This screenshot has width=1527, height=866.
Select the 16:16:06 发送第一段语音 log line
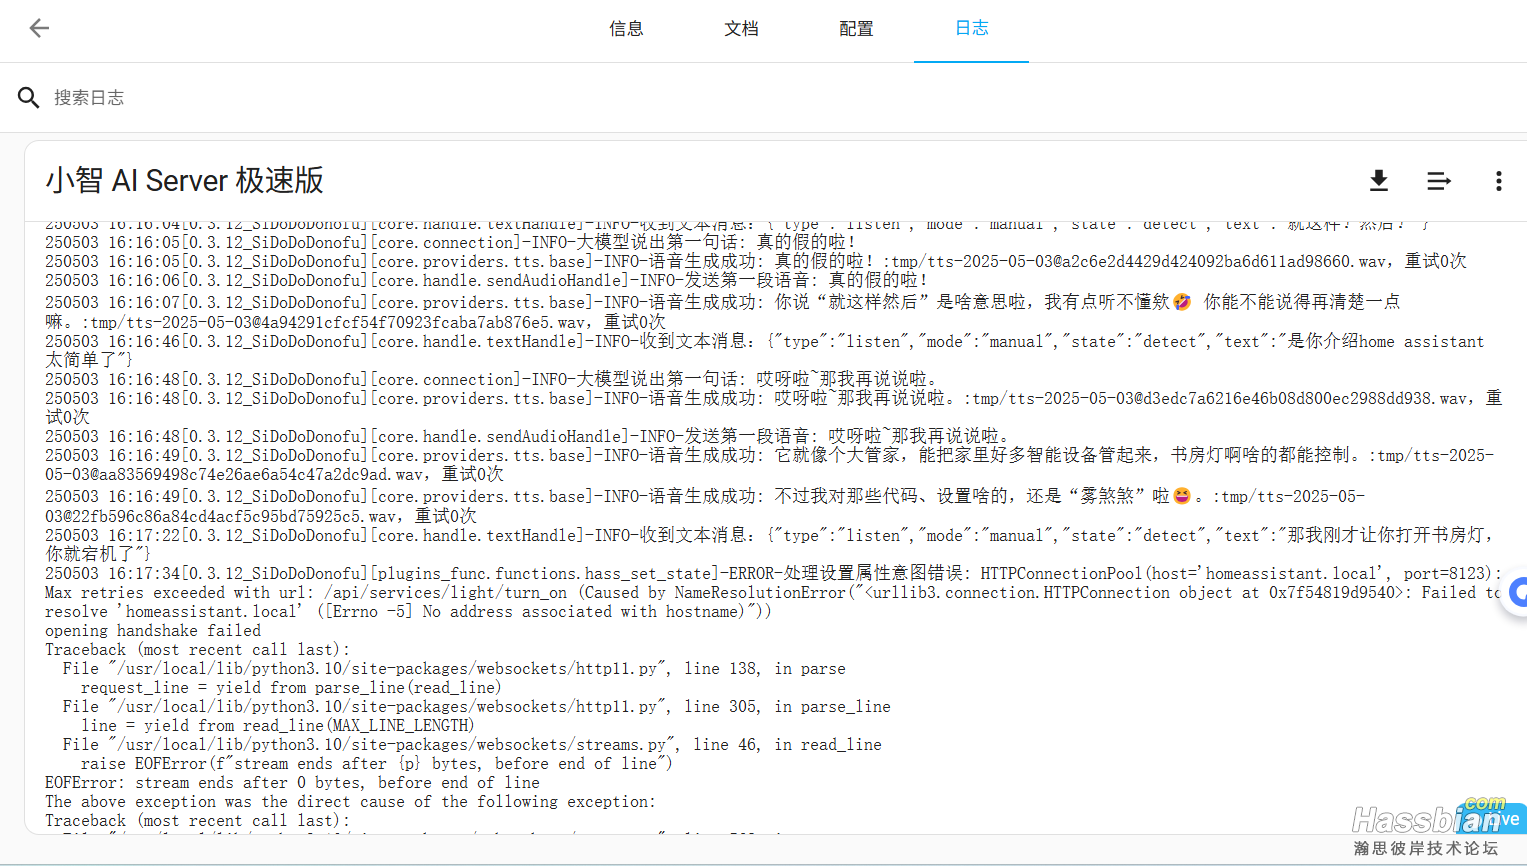pos(487,281)
